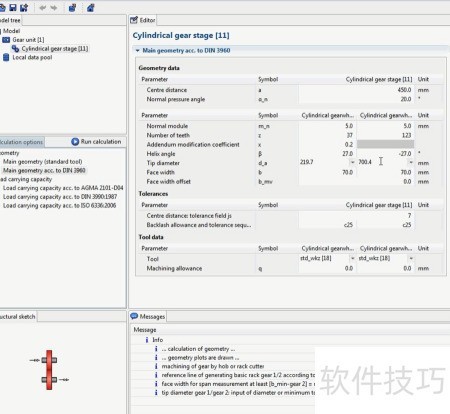Click the Save As toolbar icon

[24, 7]
